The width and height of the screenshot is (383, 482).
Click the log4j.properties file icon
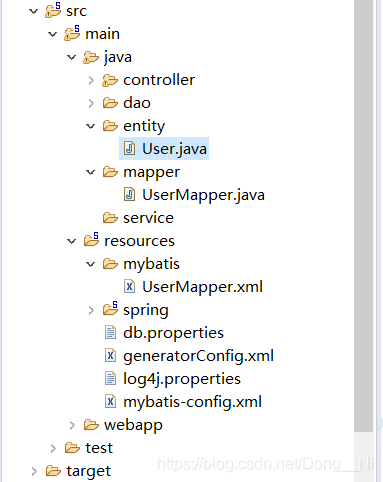point(110,378)
